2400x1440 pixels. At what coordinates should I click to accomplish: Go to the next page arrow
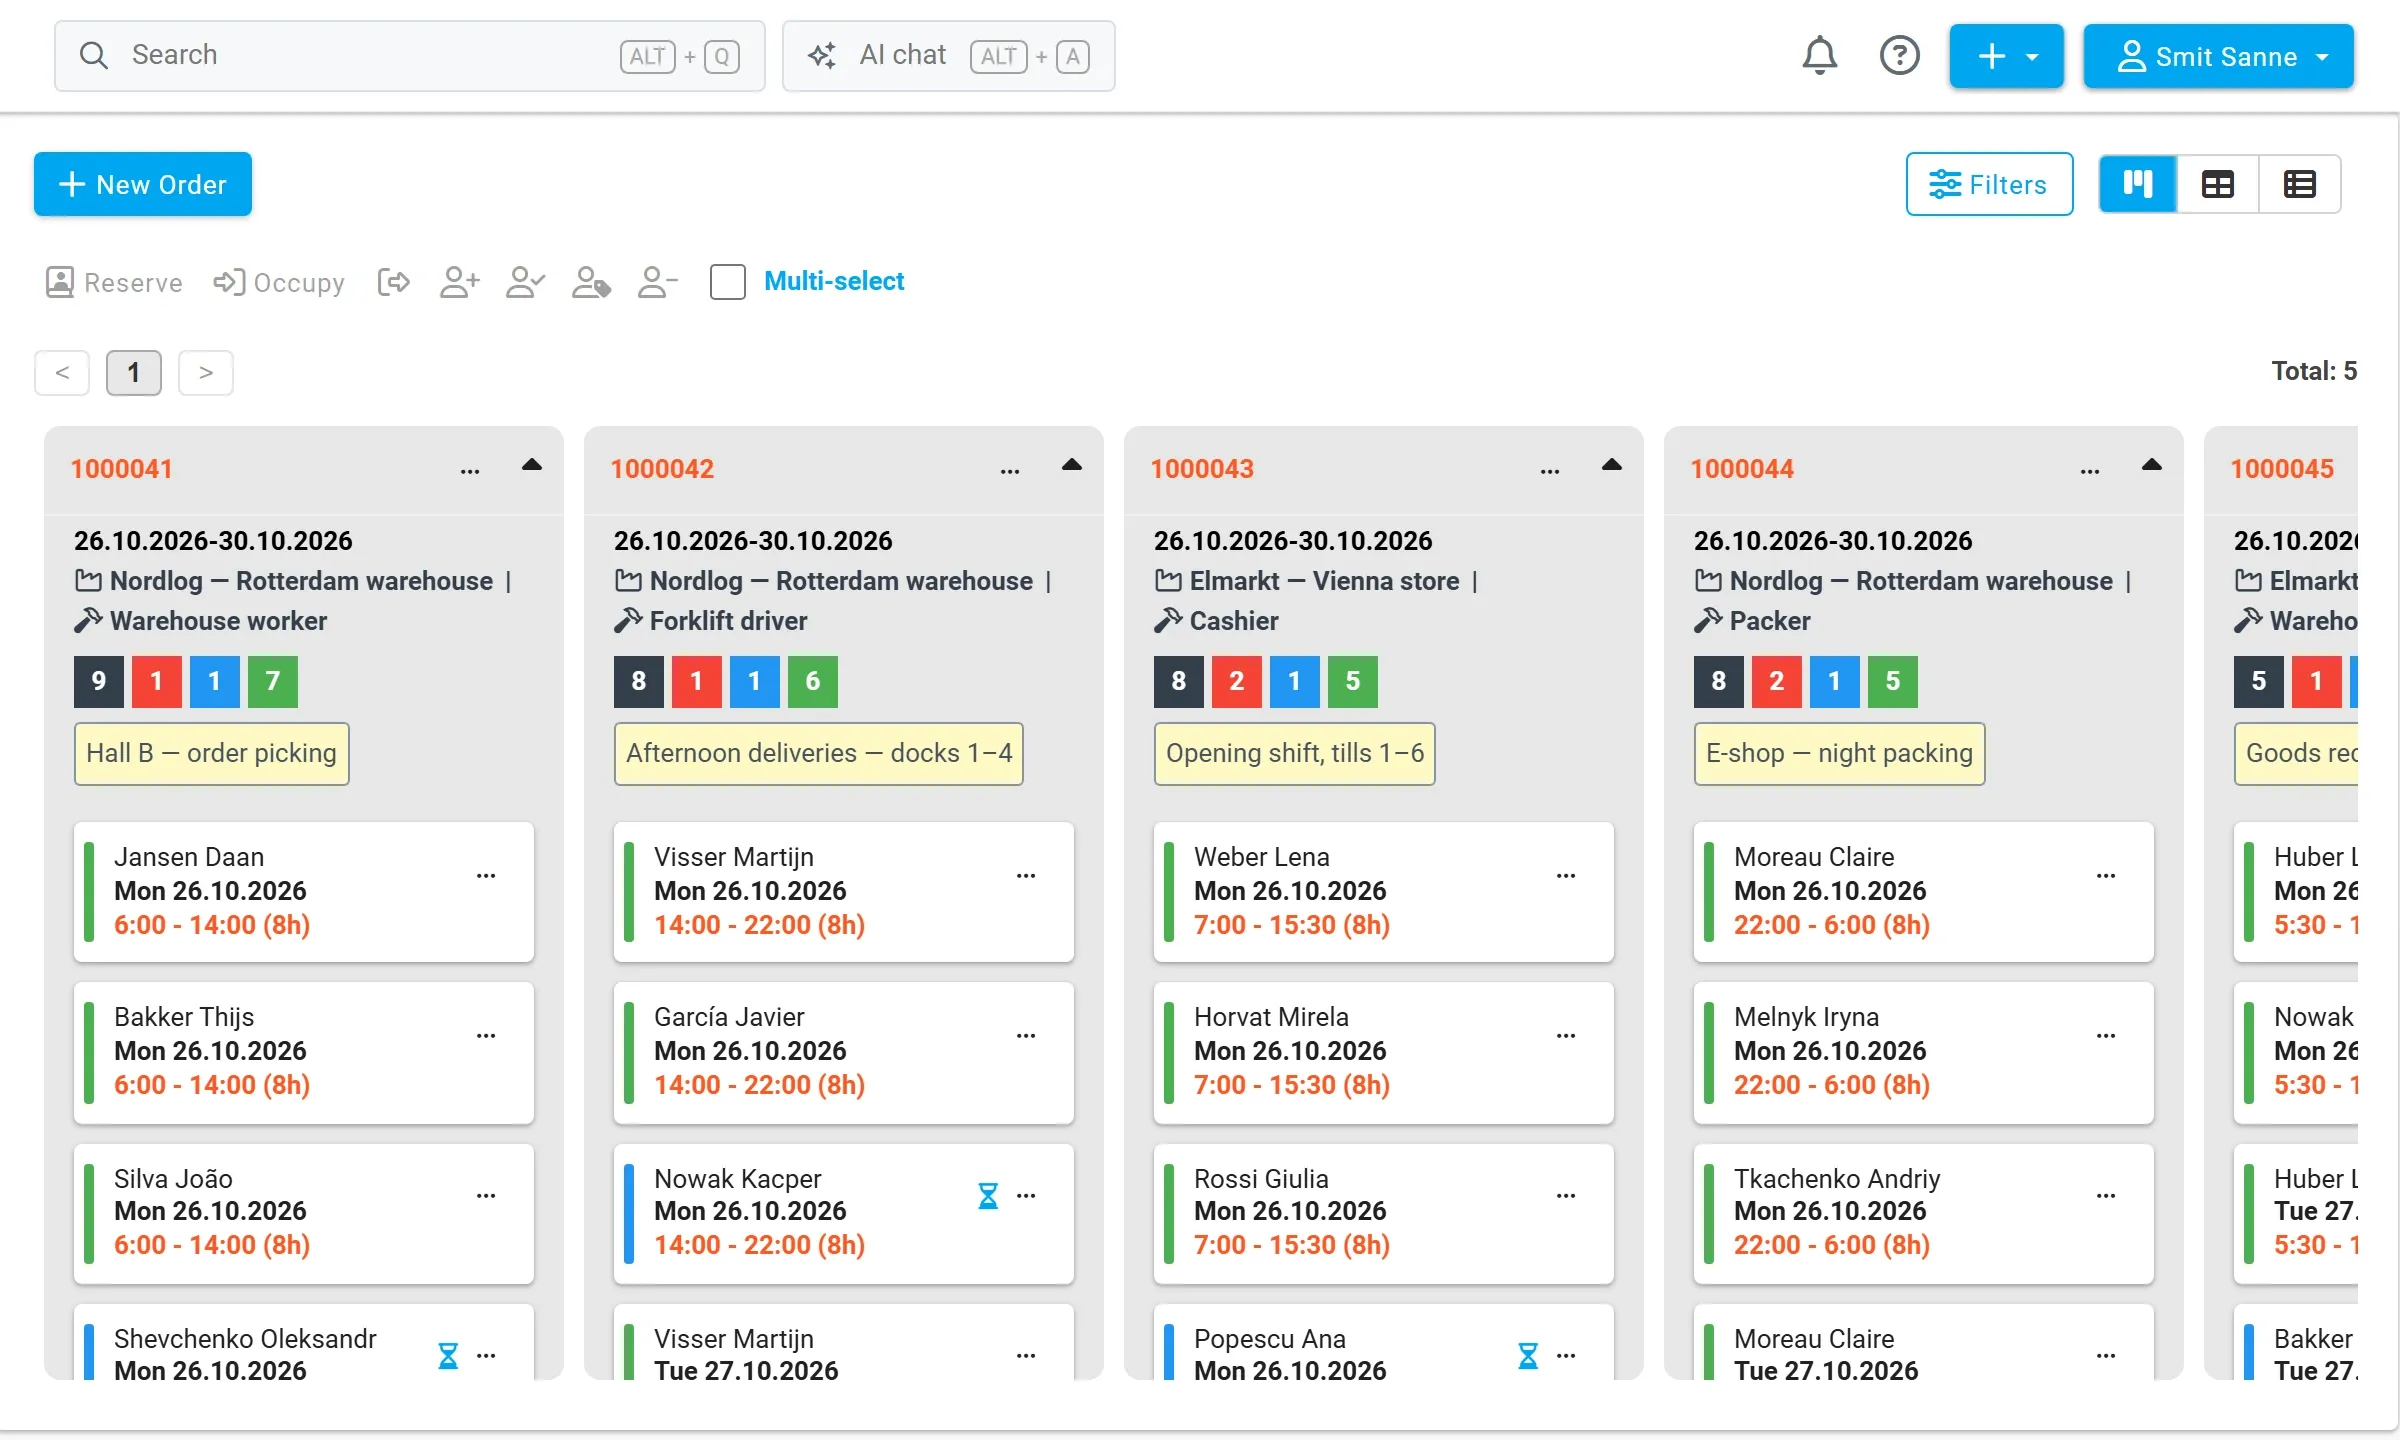(x=206, y=373)
